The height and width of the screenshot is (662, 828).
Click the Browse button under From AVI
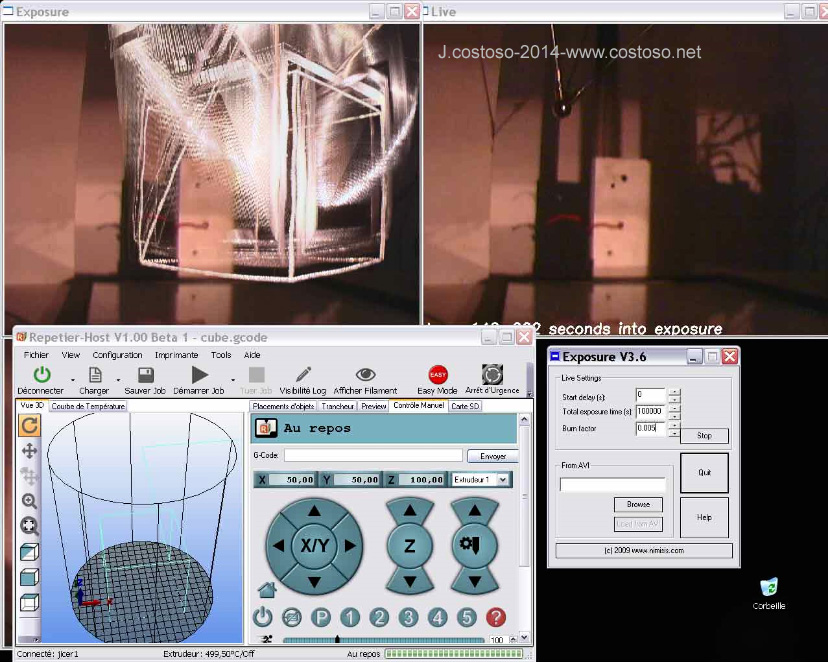tap(638, 505)
